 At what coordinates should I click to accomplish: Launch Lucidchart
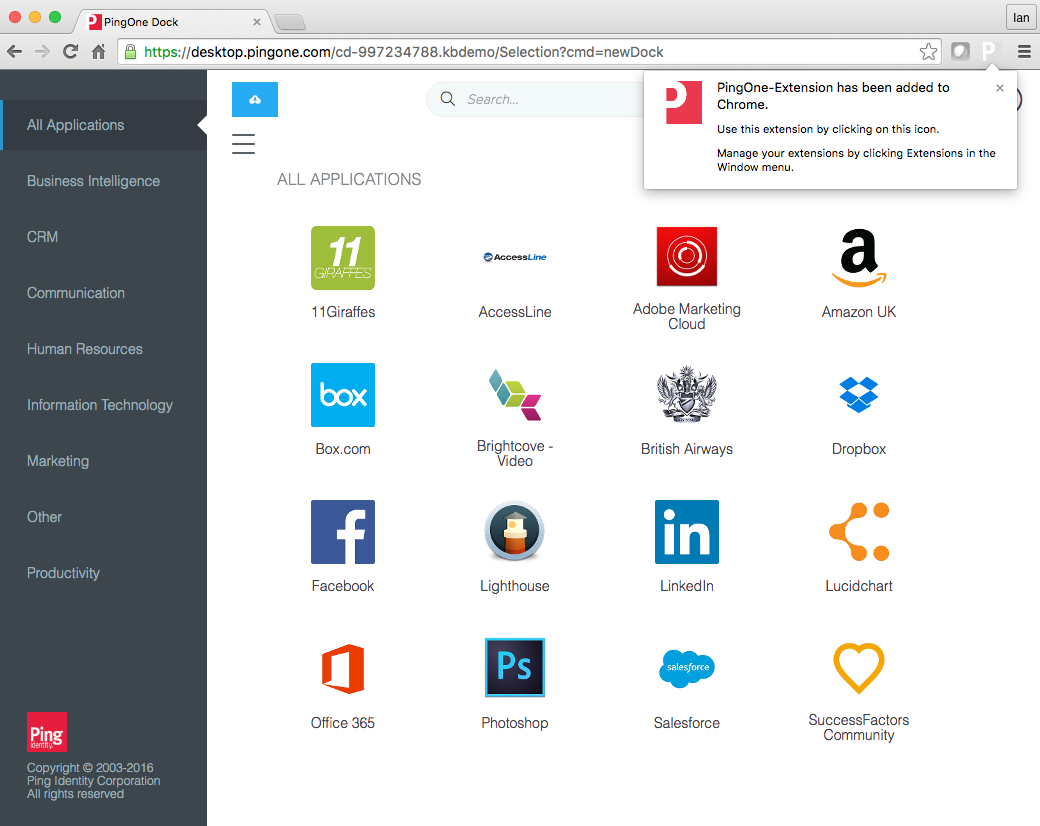coord(858,531)
